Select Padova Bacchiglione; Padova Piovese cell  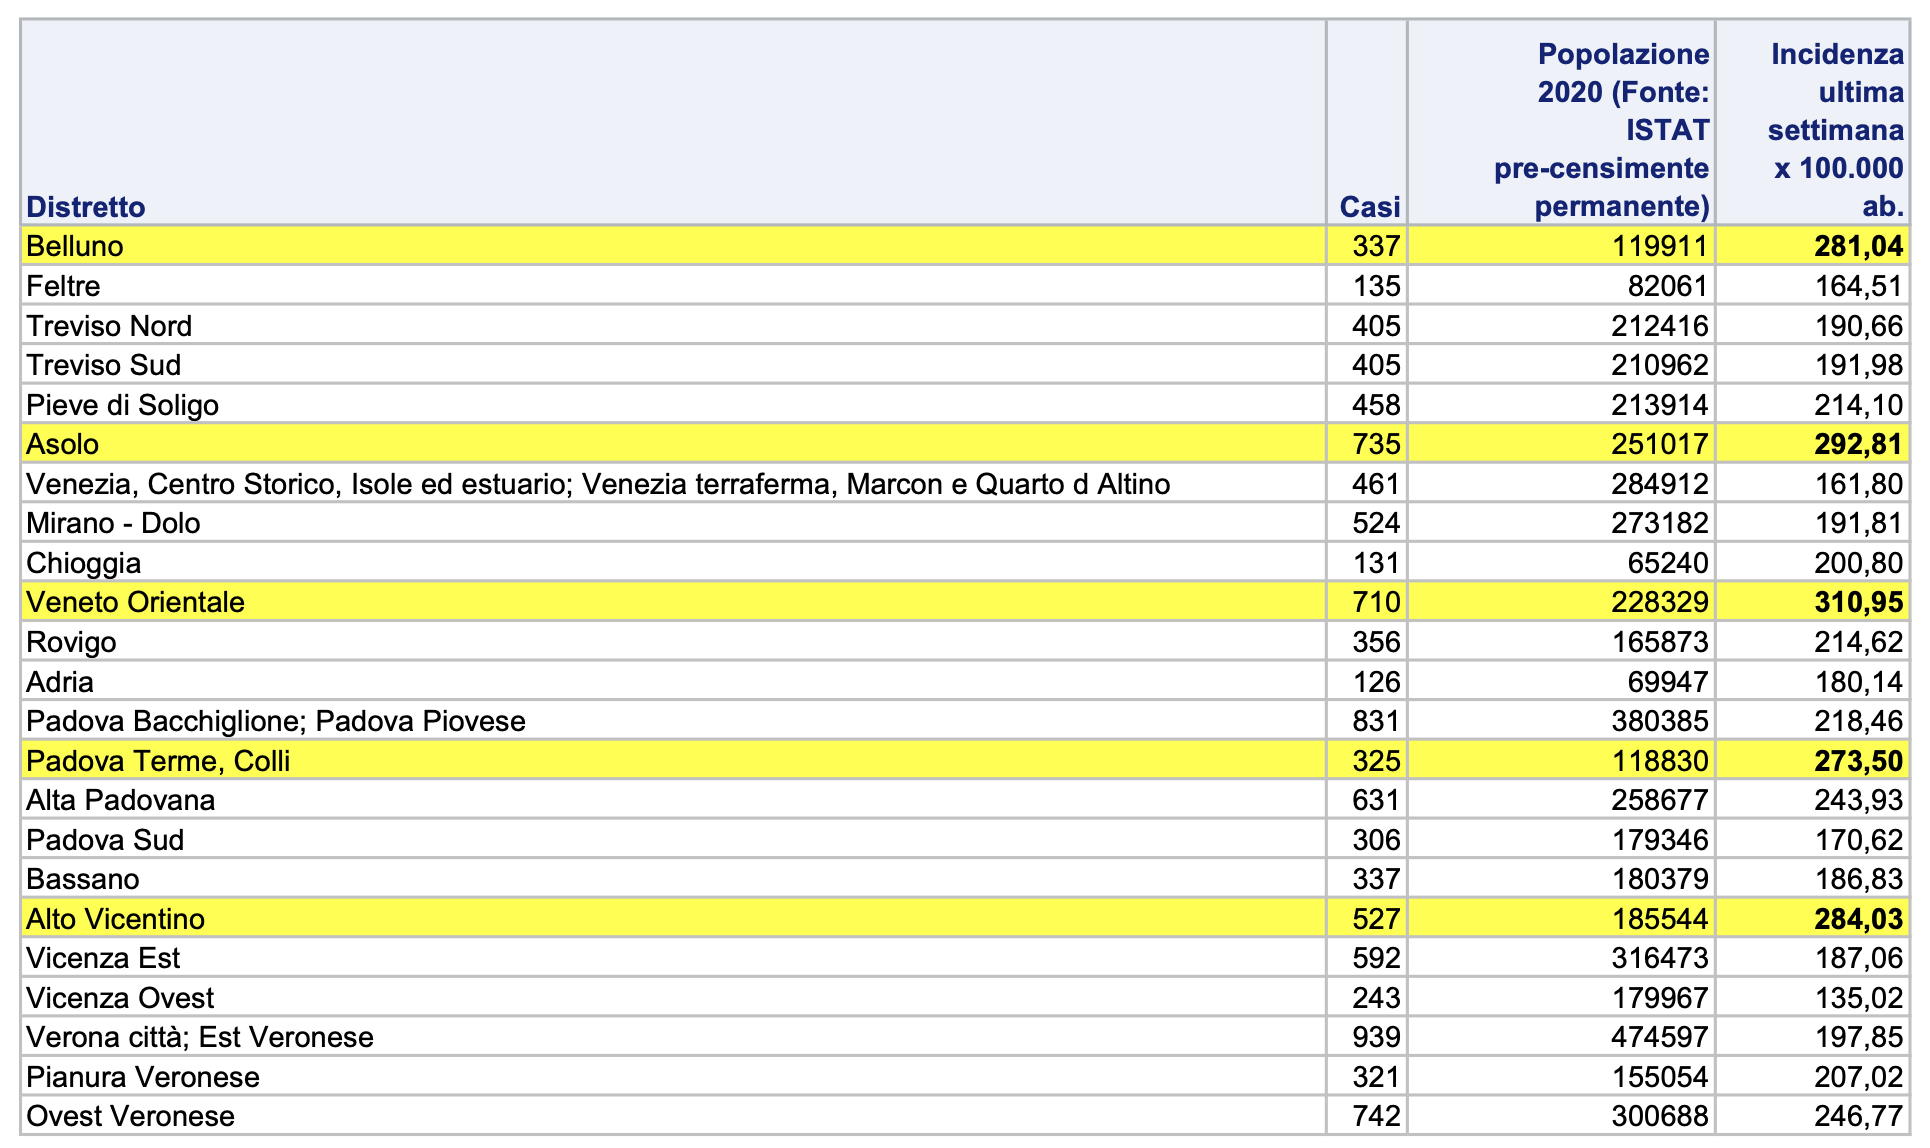pos(674,721)
